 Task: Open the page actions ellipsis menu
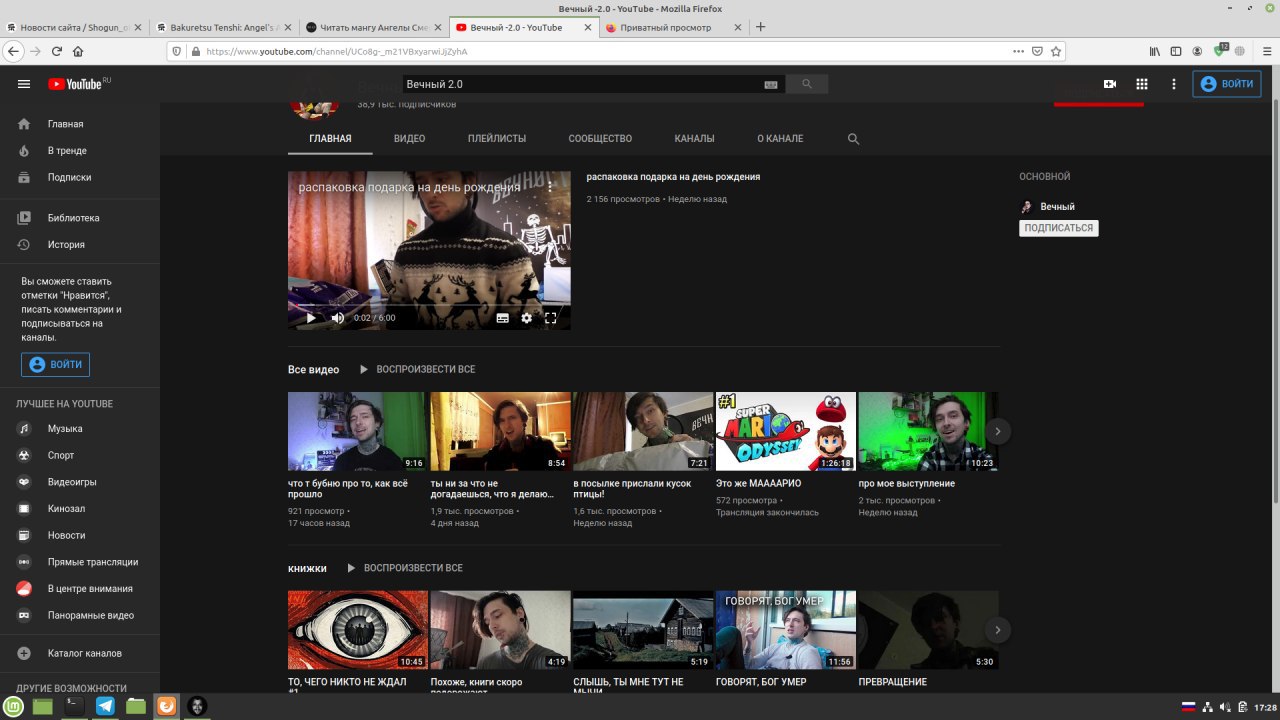click(x=1019, y=51)
